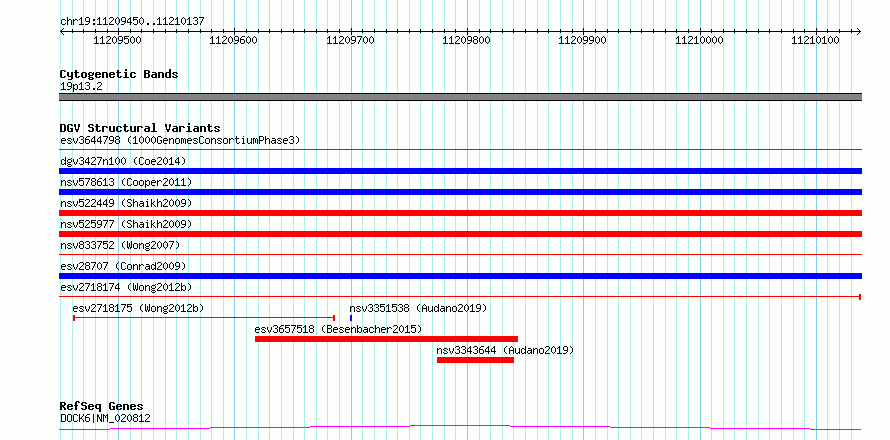Screen dimensions: 890x440
Task: Open nsv833752 (Wong2007) variant label
Action: tap(120, 245)
